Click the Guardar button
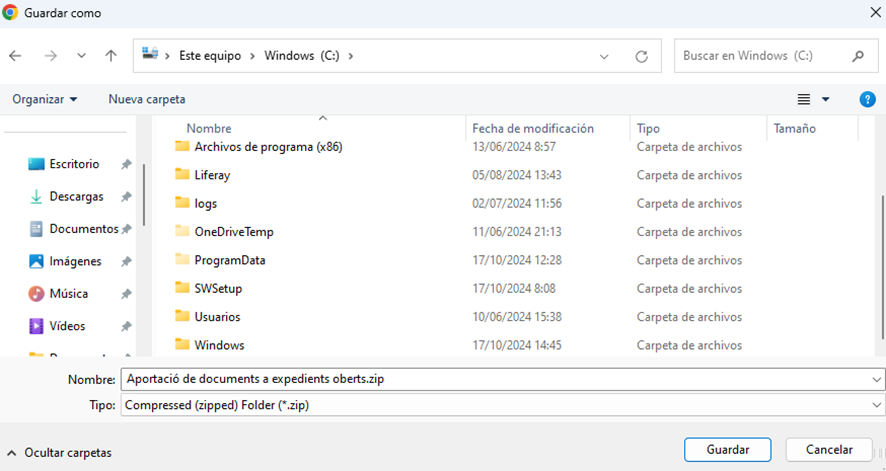 [x=728, y=450]
